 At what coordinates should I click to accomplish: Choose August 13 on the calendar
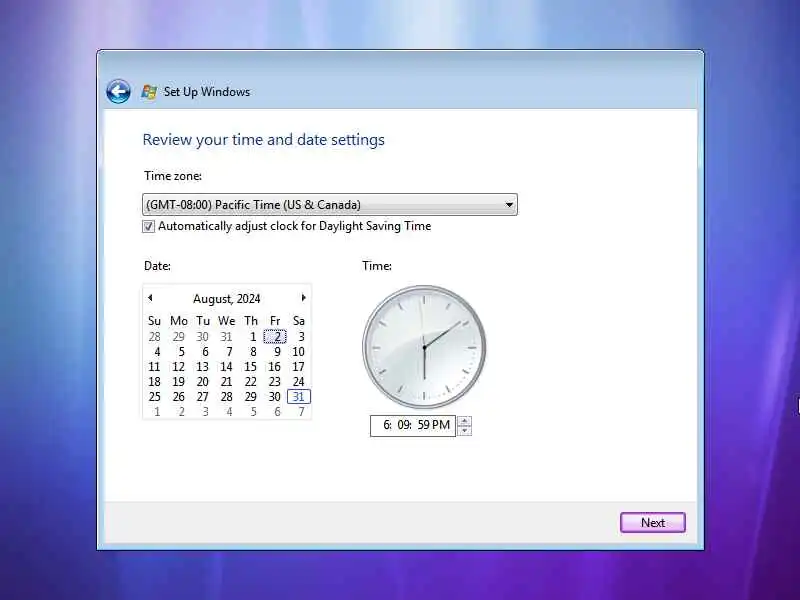tap(203, 367)
